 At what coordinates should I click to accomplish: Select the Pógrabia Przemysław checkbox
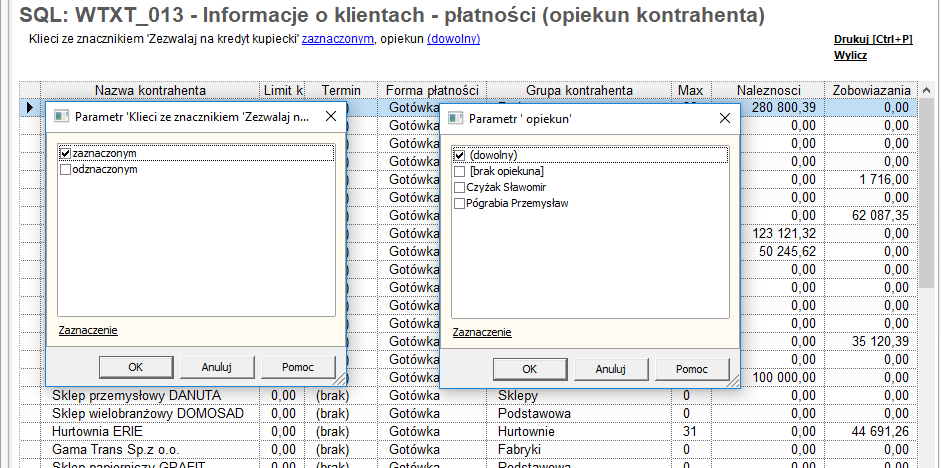[460, 204]
